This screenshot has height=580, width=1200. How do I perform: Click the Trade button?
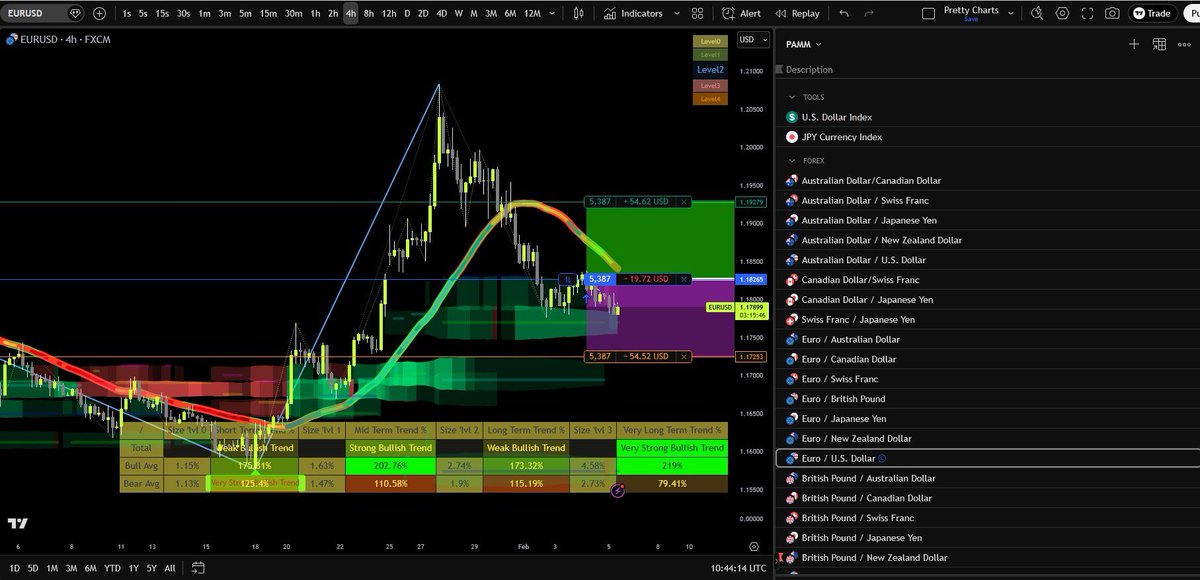[1151, 13]
